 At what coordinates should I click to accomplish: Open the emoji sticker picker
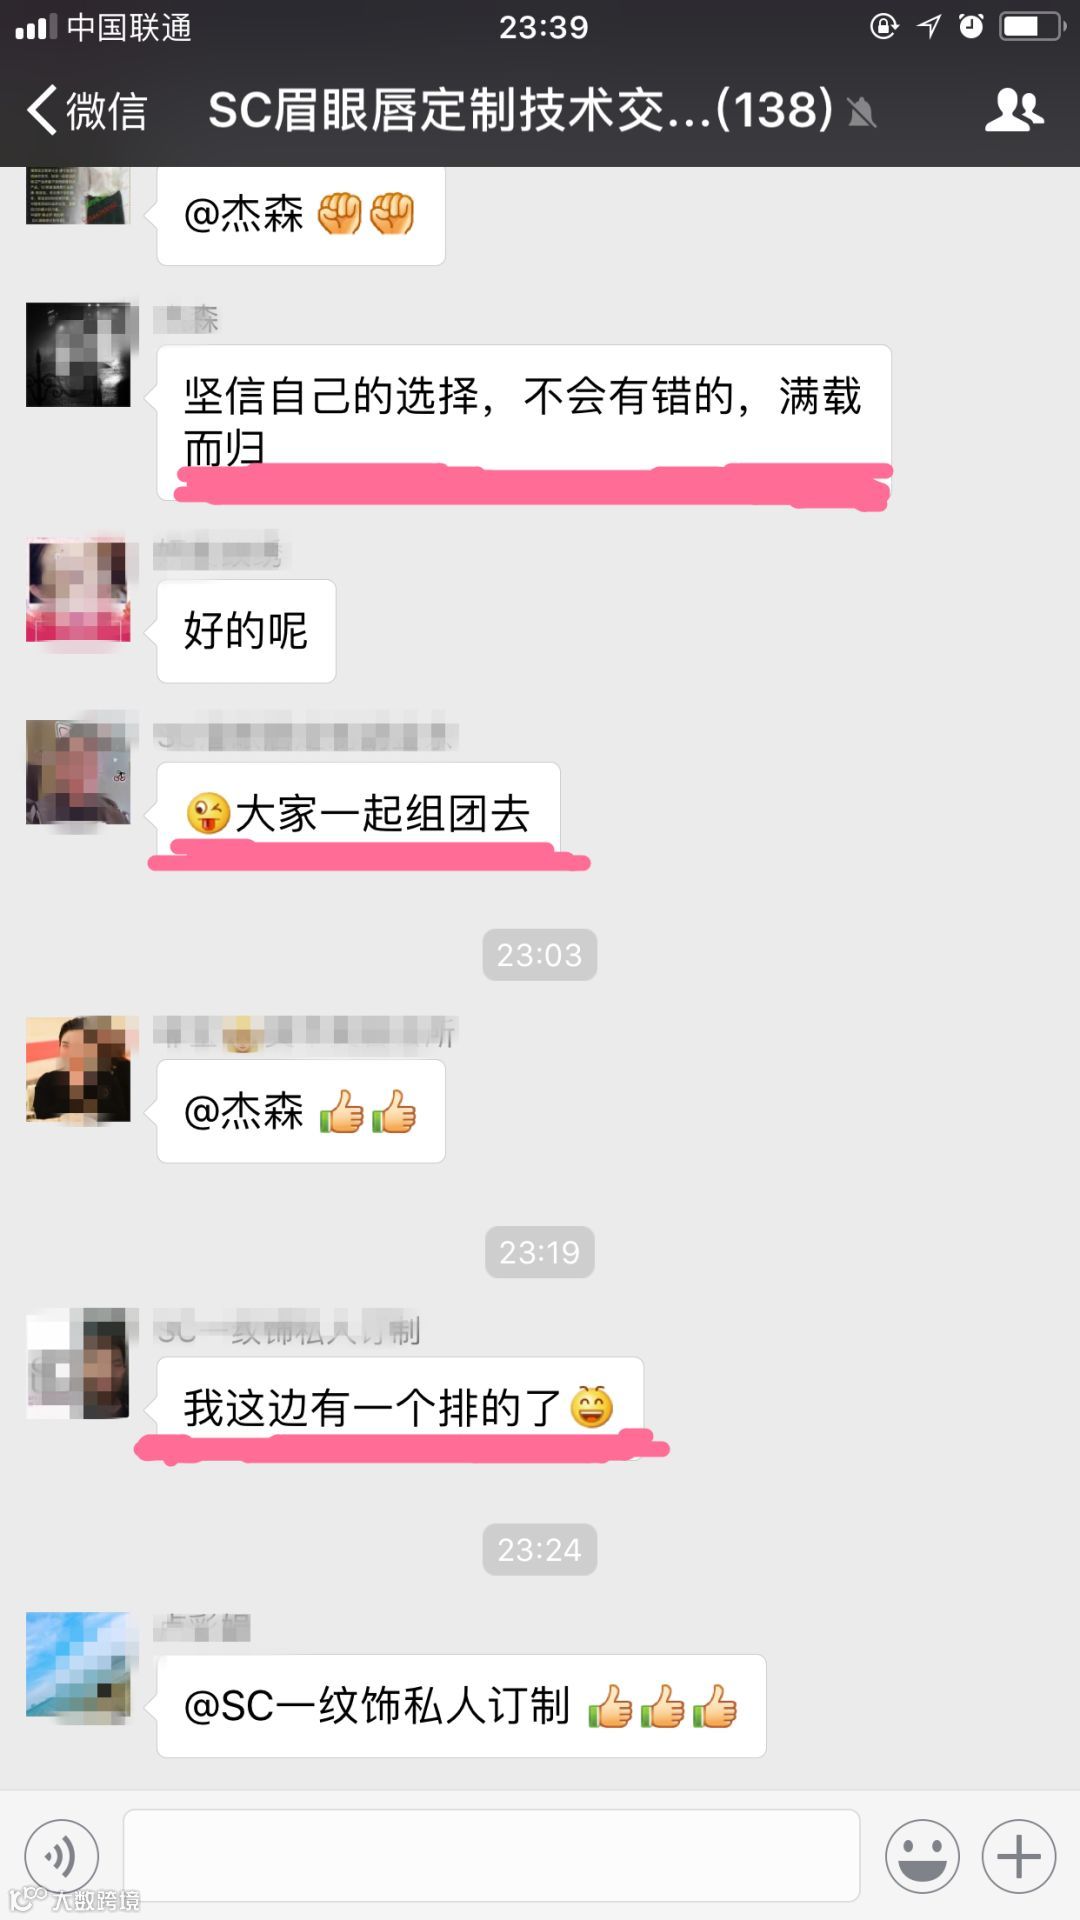pos(921,1857)
